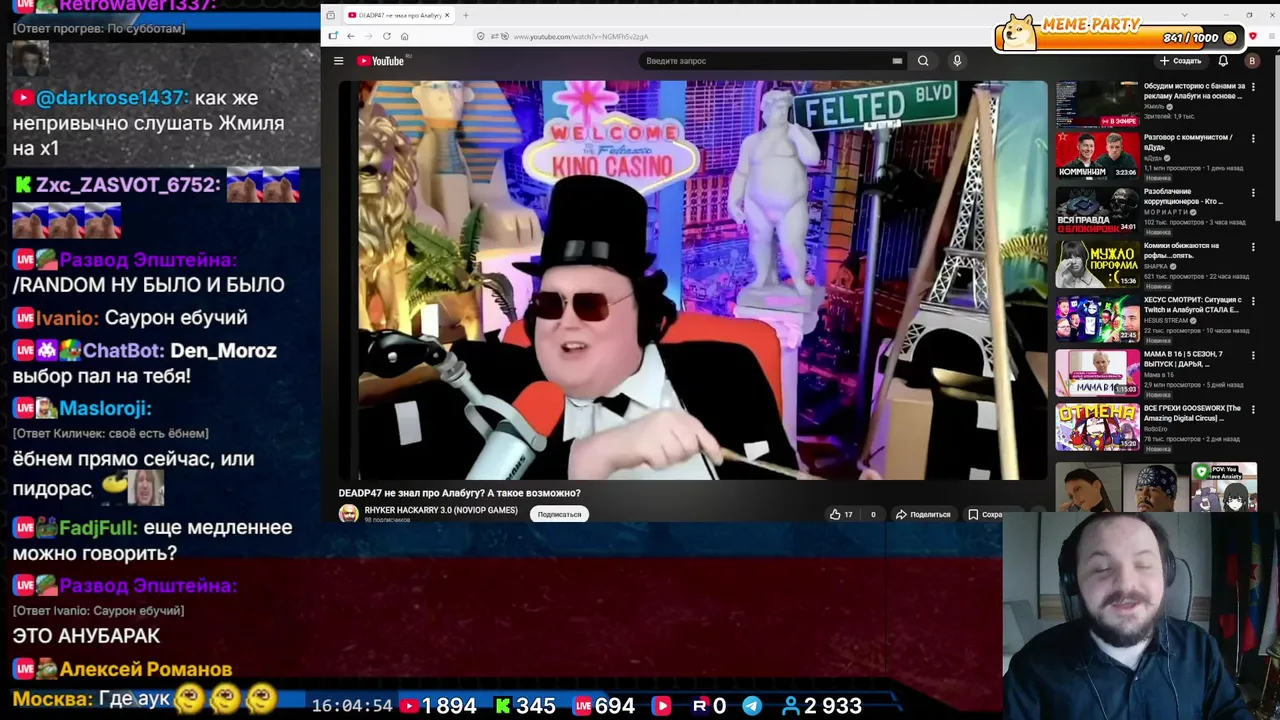Screen dimensions: 1280x720
Task: Open options for ХЕСУС СМОТРИТ video
Action: [1253, 300]
